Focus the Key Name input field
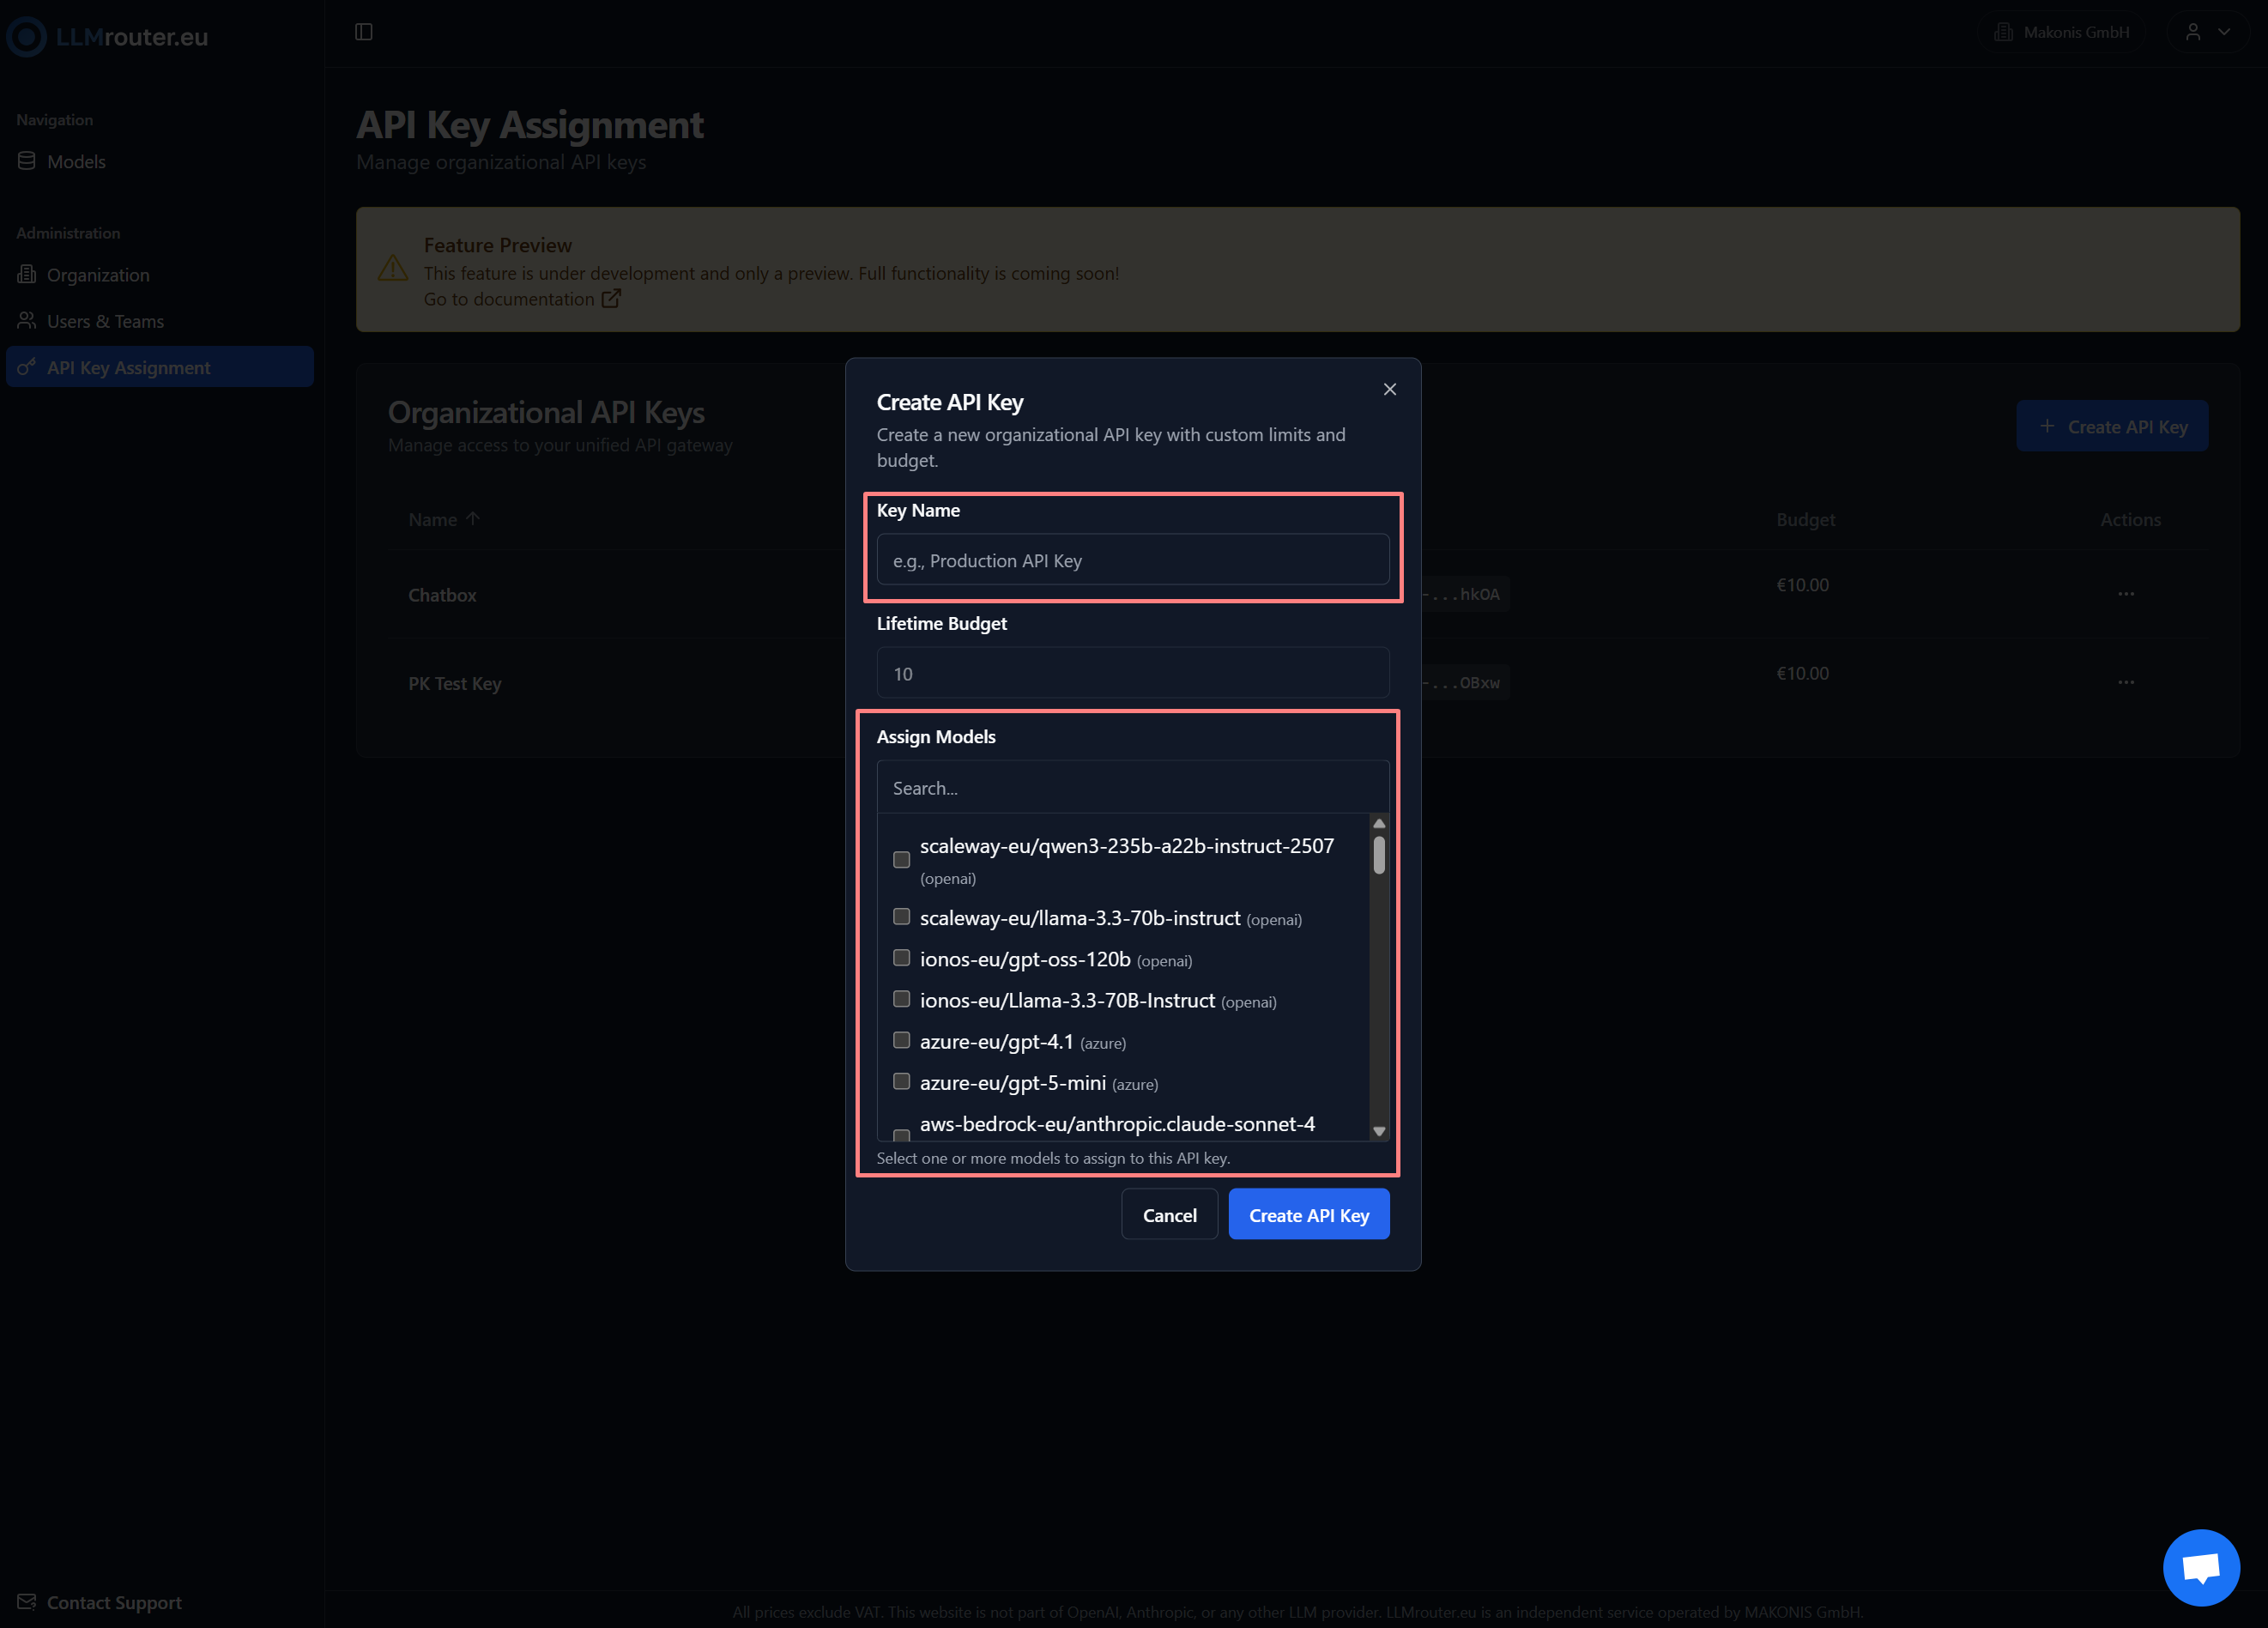This screenshot has height=1628, width=2268. (1132, 559)
